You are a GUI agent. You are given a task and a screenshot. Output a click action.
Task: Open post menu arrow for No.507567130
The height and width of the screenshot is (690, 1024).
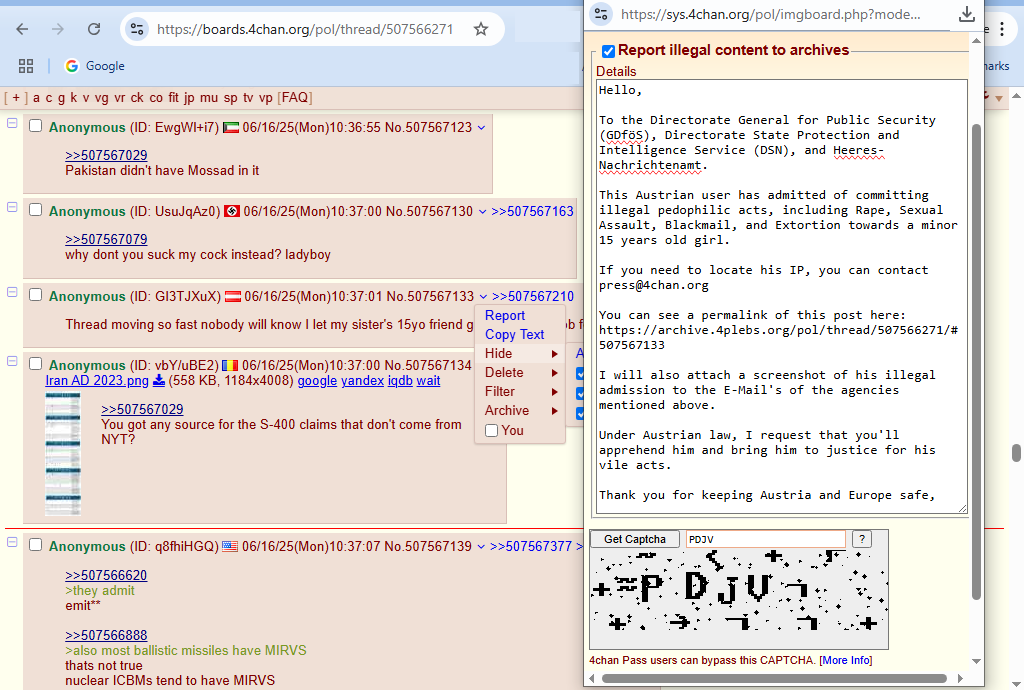tap(483, 212)
